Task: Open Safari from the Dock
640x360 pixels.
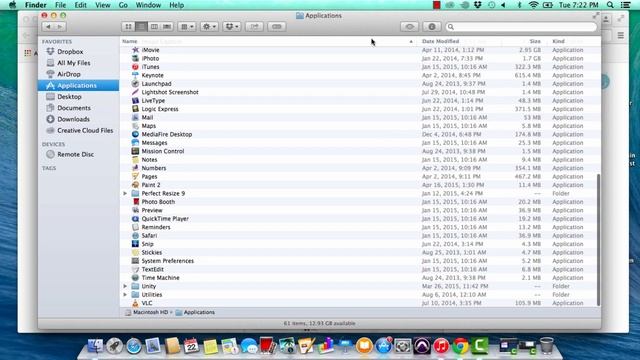Action: coord(133,346)
